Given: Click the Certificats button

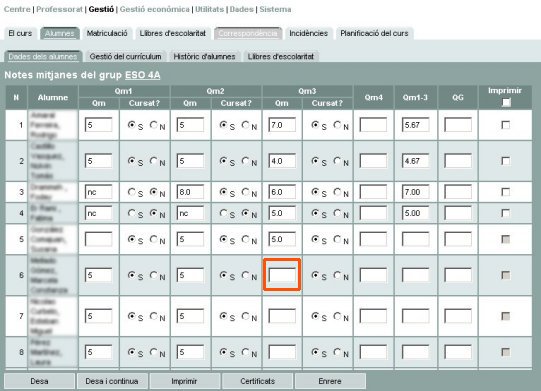Looking at the screenshot, I should 257,381.
